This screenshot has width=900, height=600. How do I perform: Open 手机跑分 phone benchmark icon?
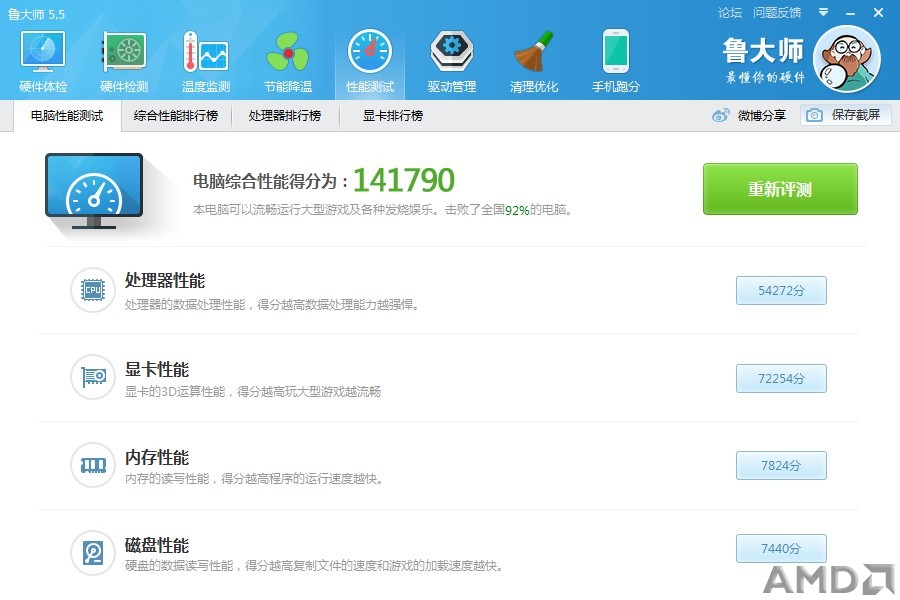tap(616, 52)
